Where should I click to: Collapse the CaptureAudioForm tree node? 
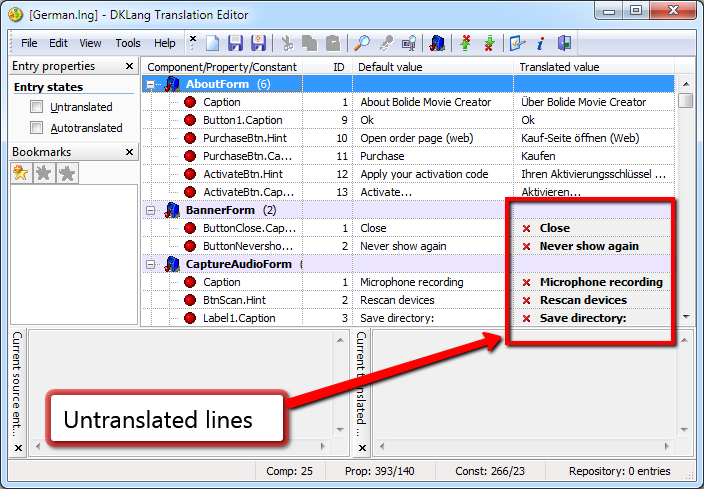tap(152, 265)
